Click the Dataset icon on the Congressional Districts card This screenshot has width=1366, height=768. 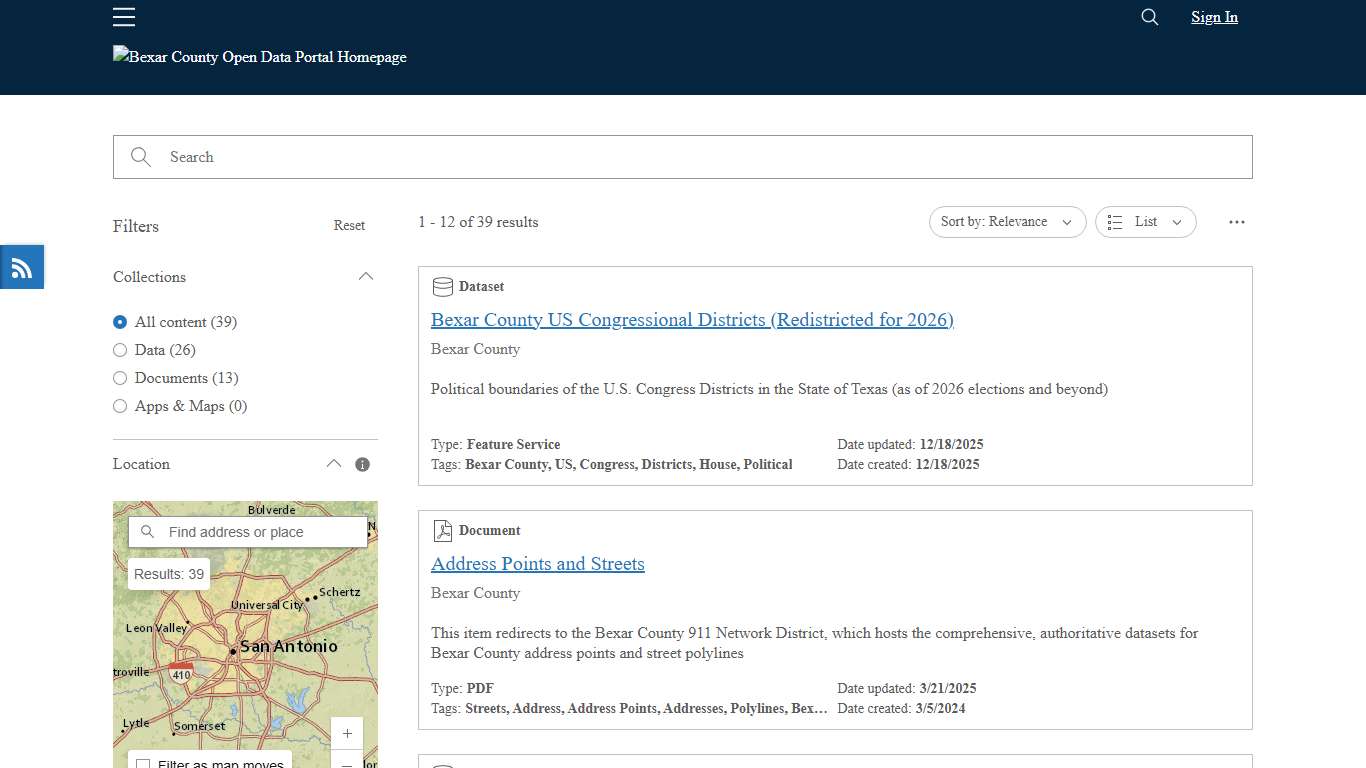[442, 286]
